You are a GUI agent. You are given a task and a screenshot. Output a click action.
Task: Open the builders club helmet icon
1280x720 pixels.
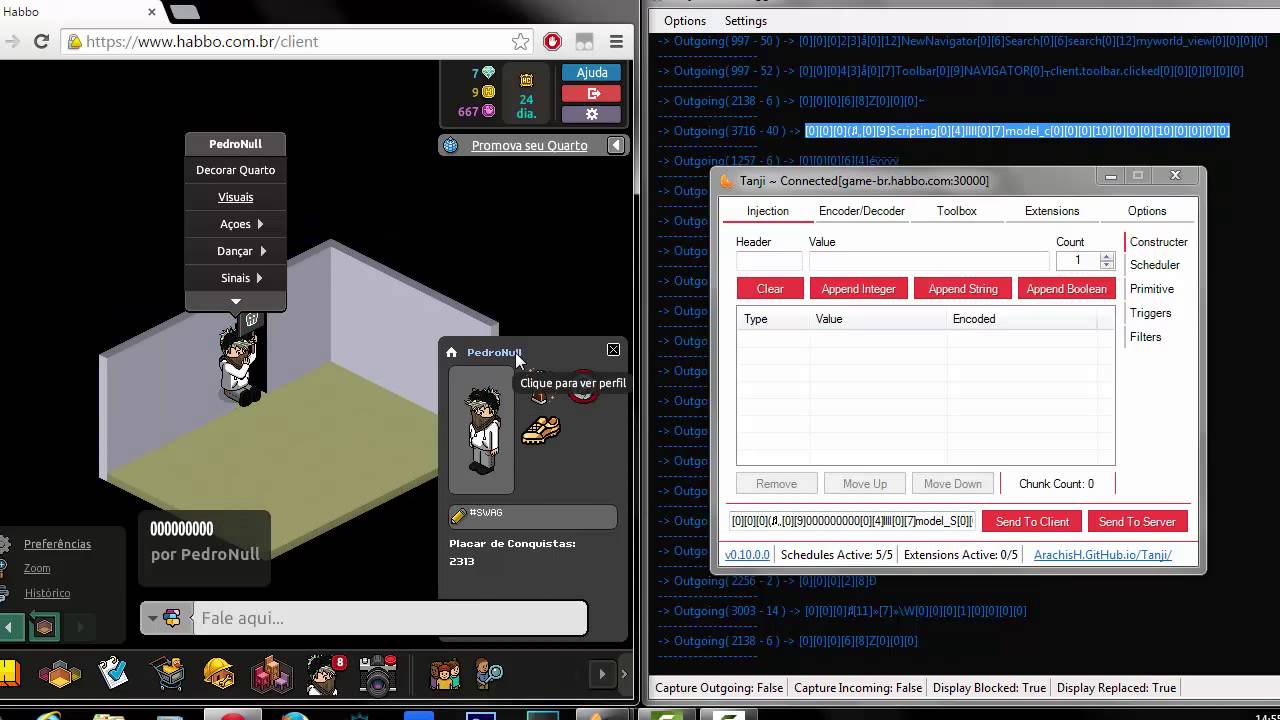click(x=219, y=674)
